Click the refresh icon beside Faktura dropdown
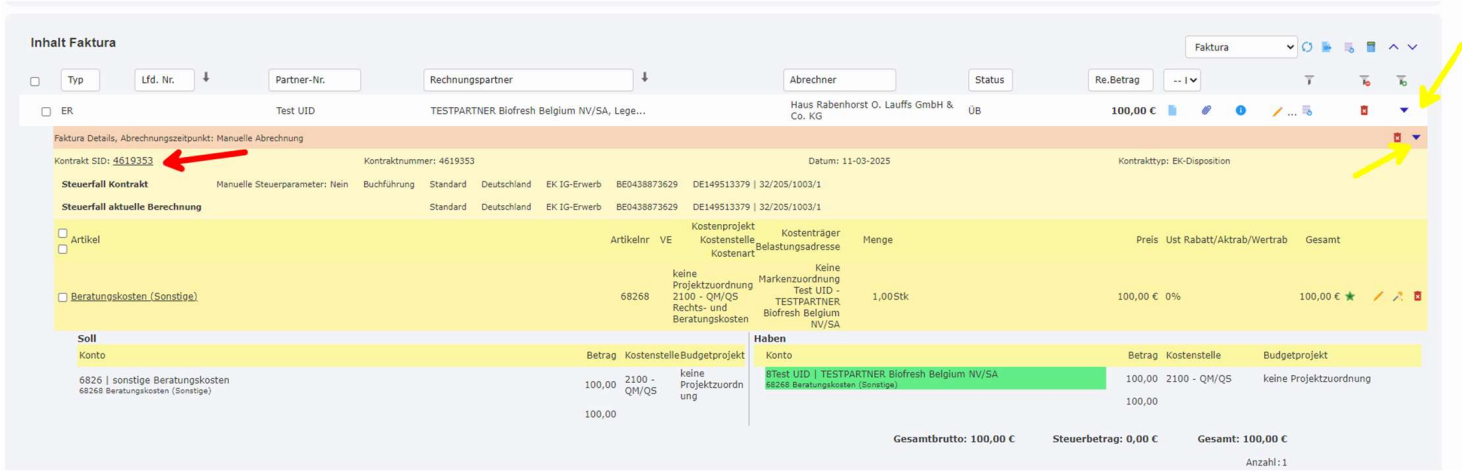 pos(1308,47)
